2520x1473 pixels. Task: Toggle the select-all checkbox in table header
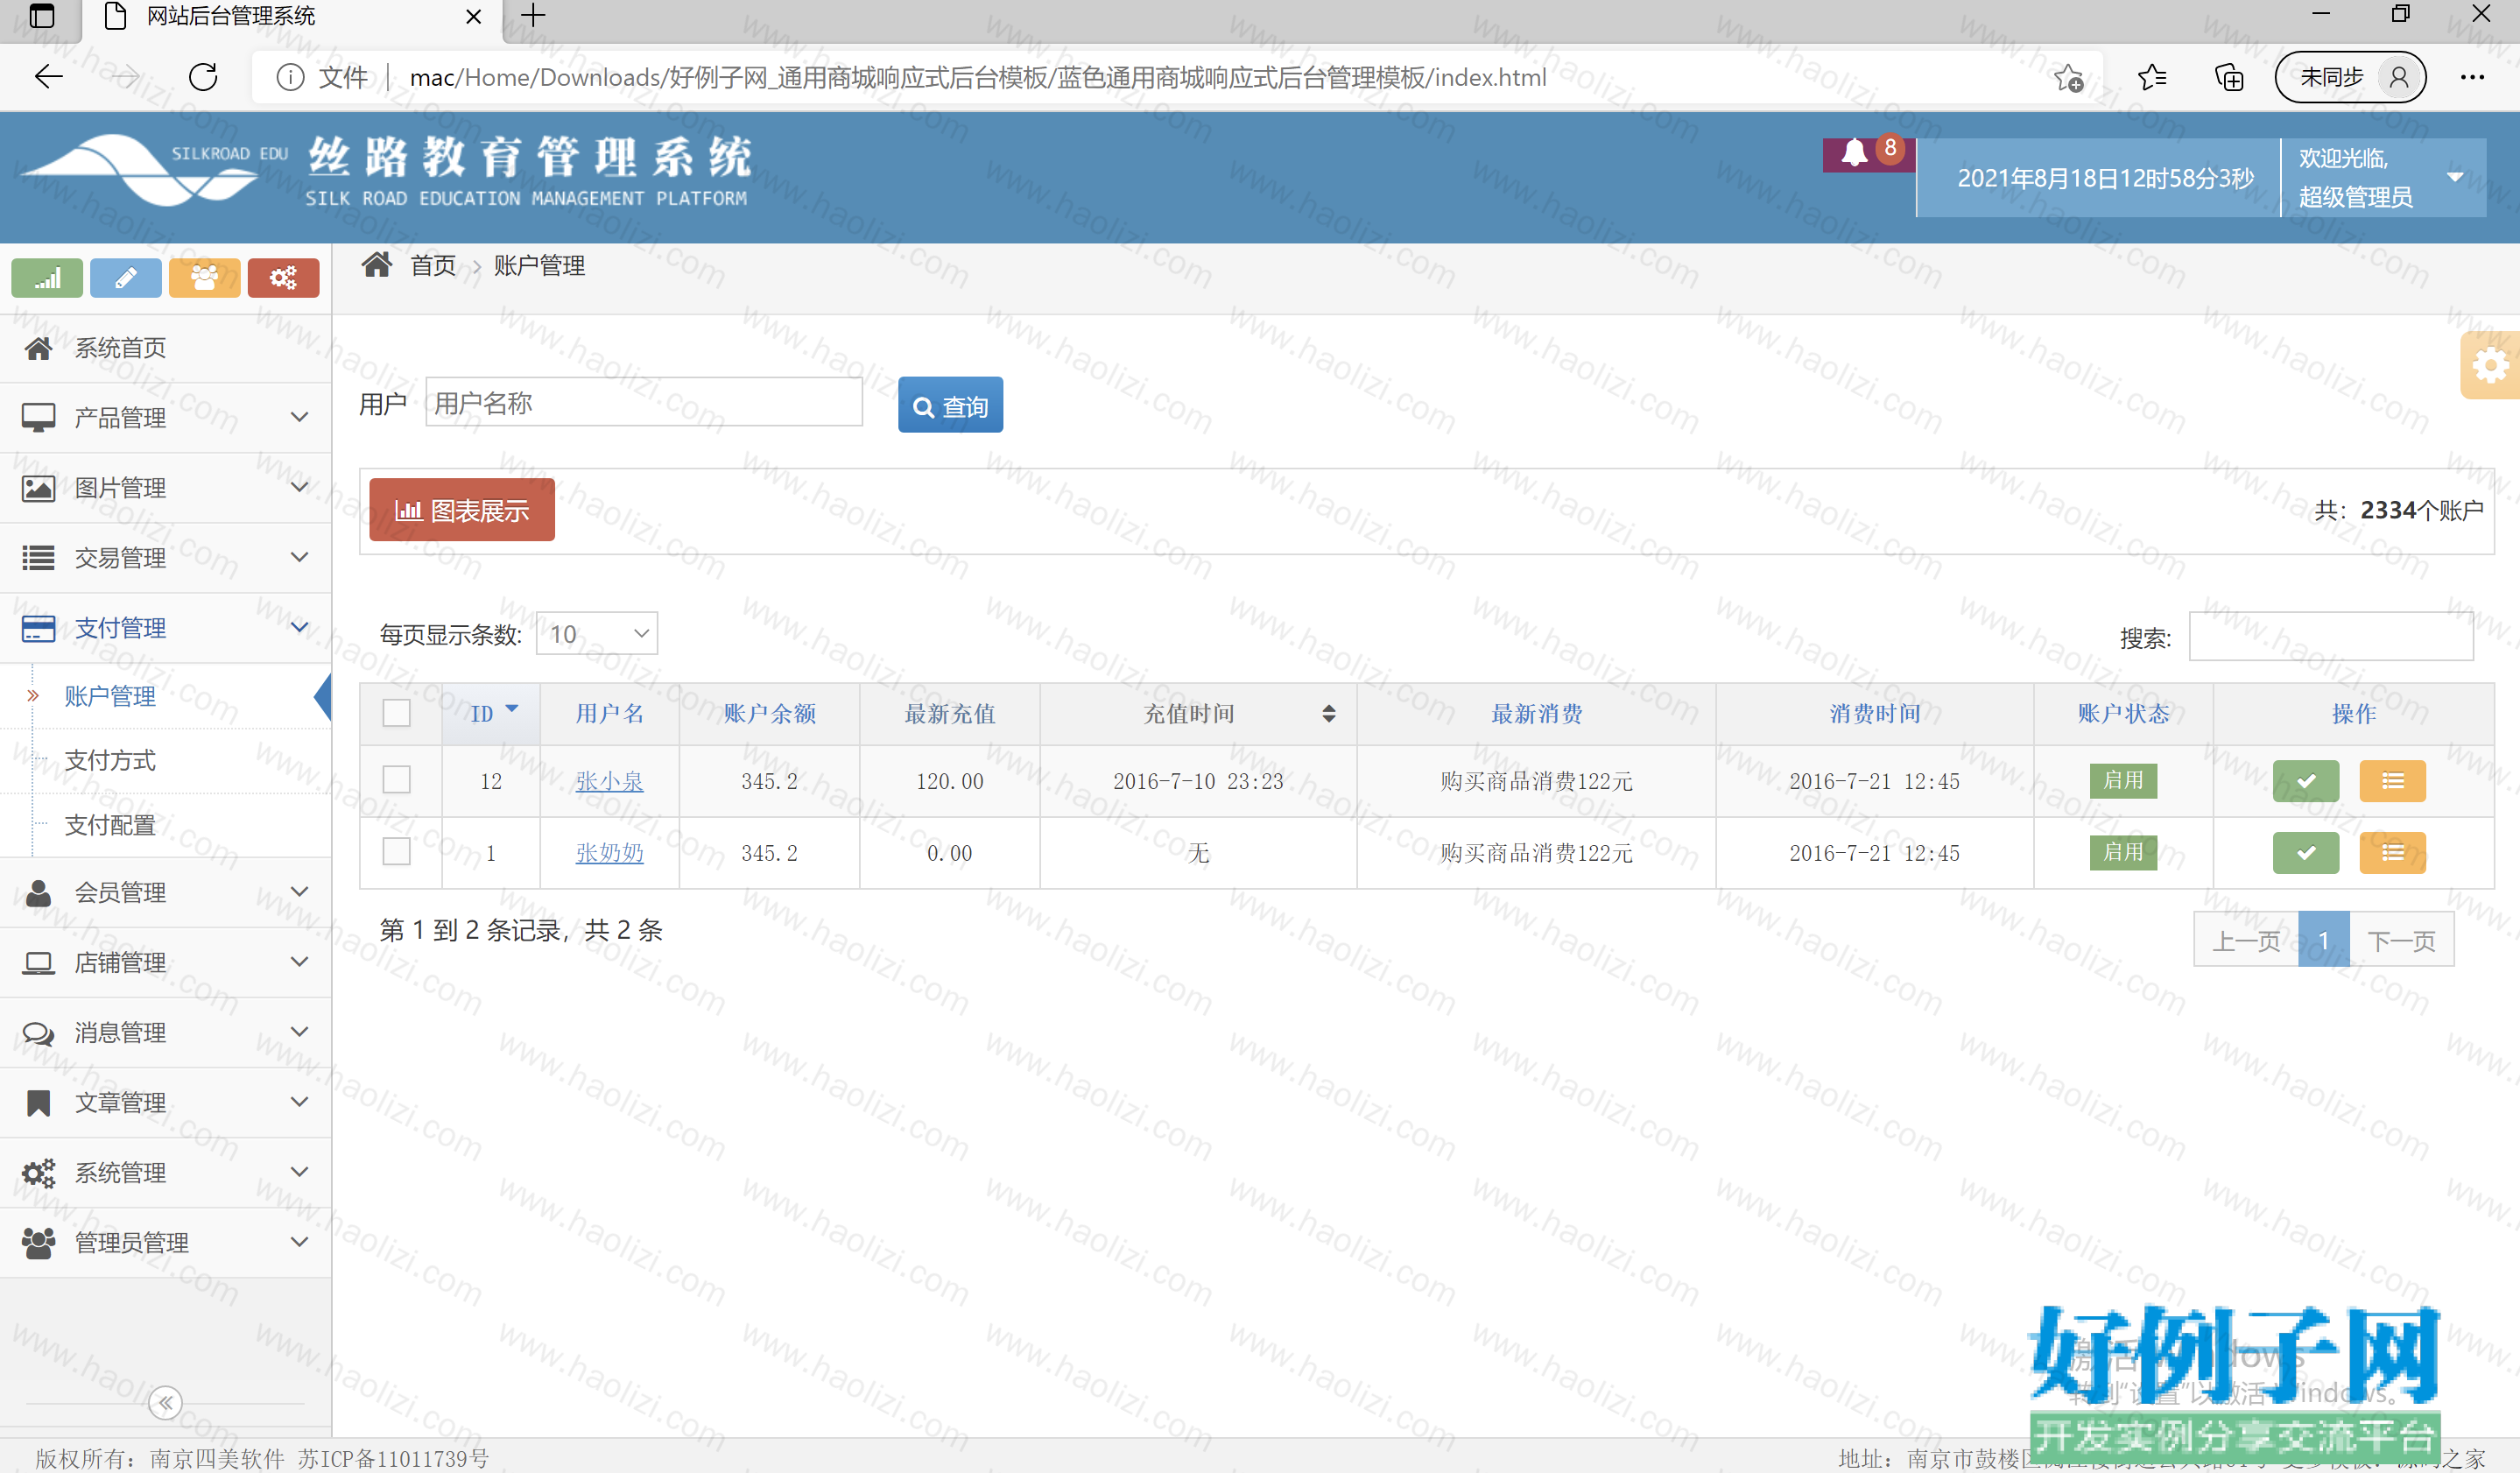point(397,713)
